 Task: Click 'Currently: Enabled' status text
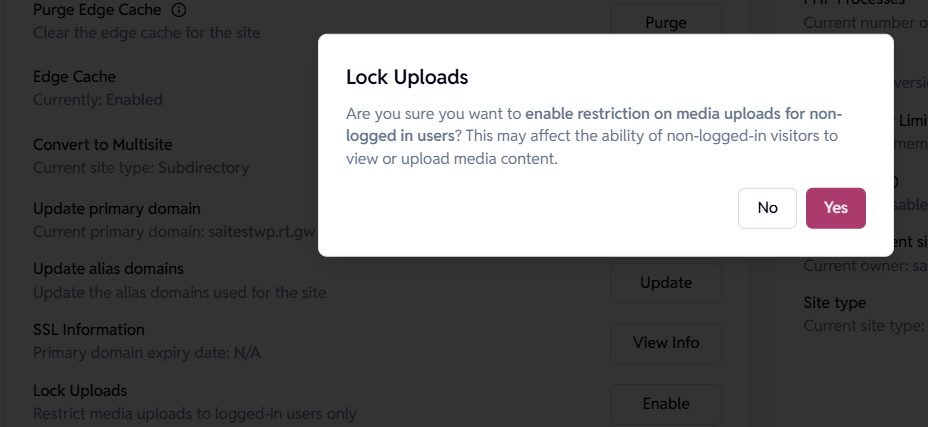point(97,100)
